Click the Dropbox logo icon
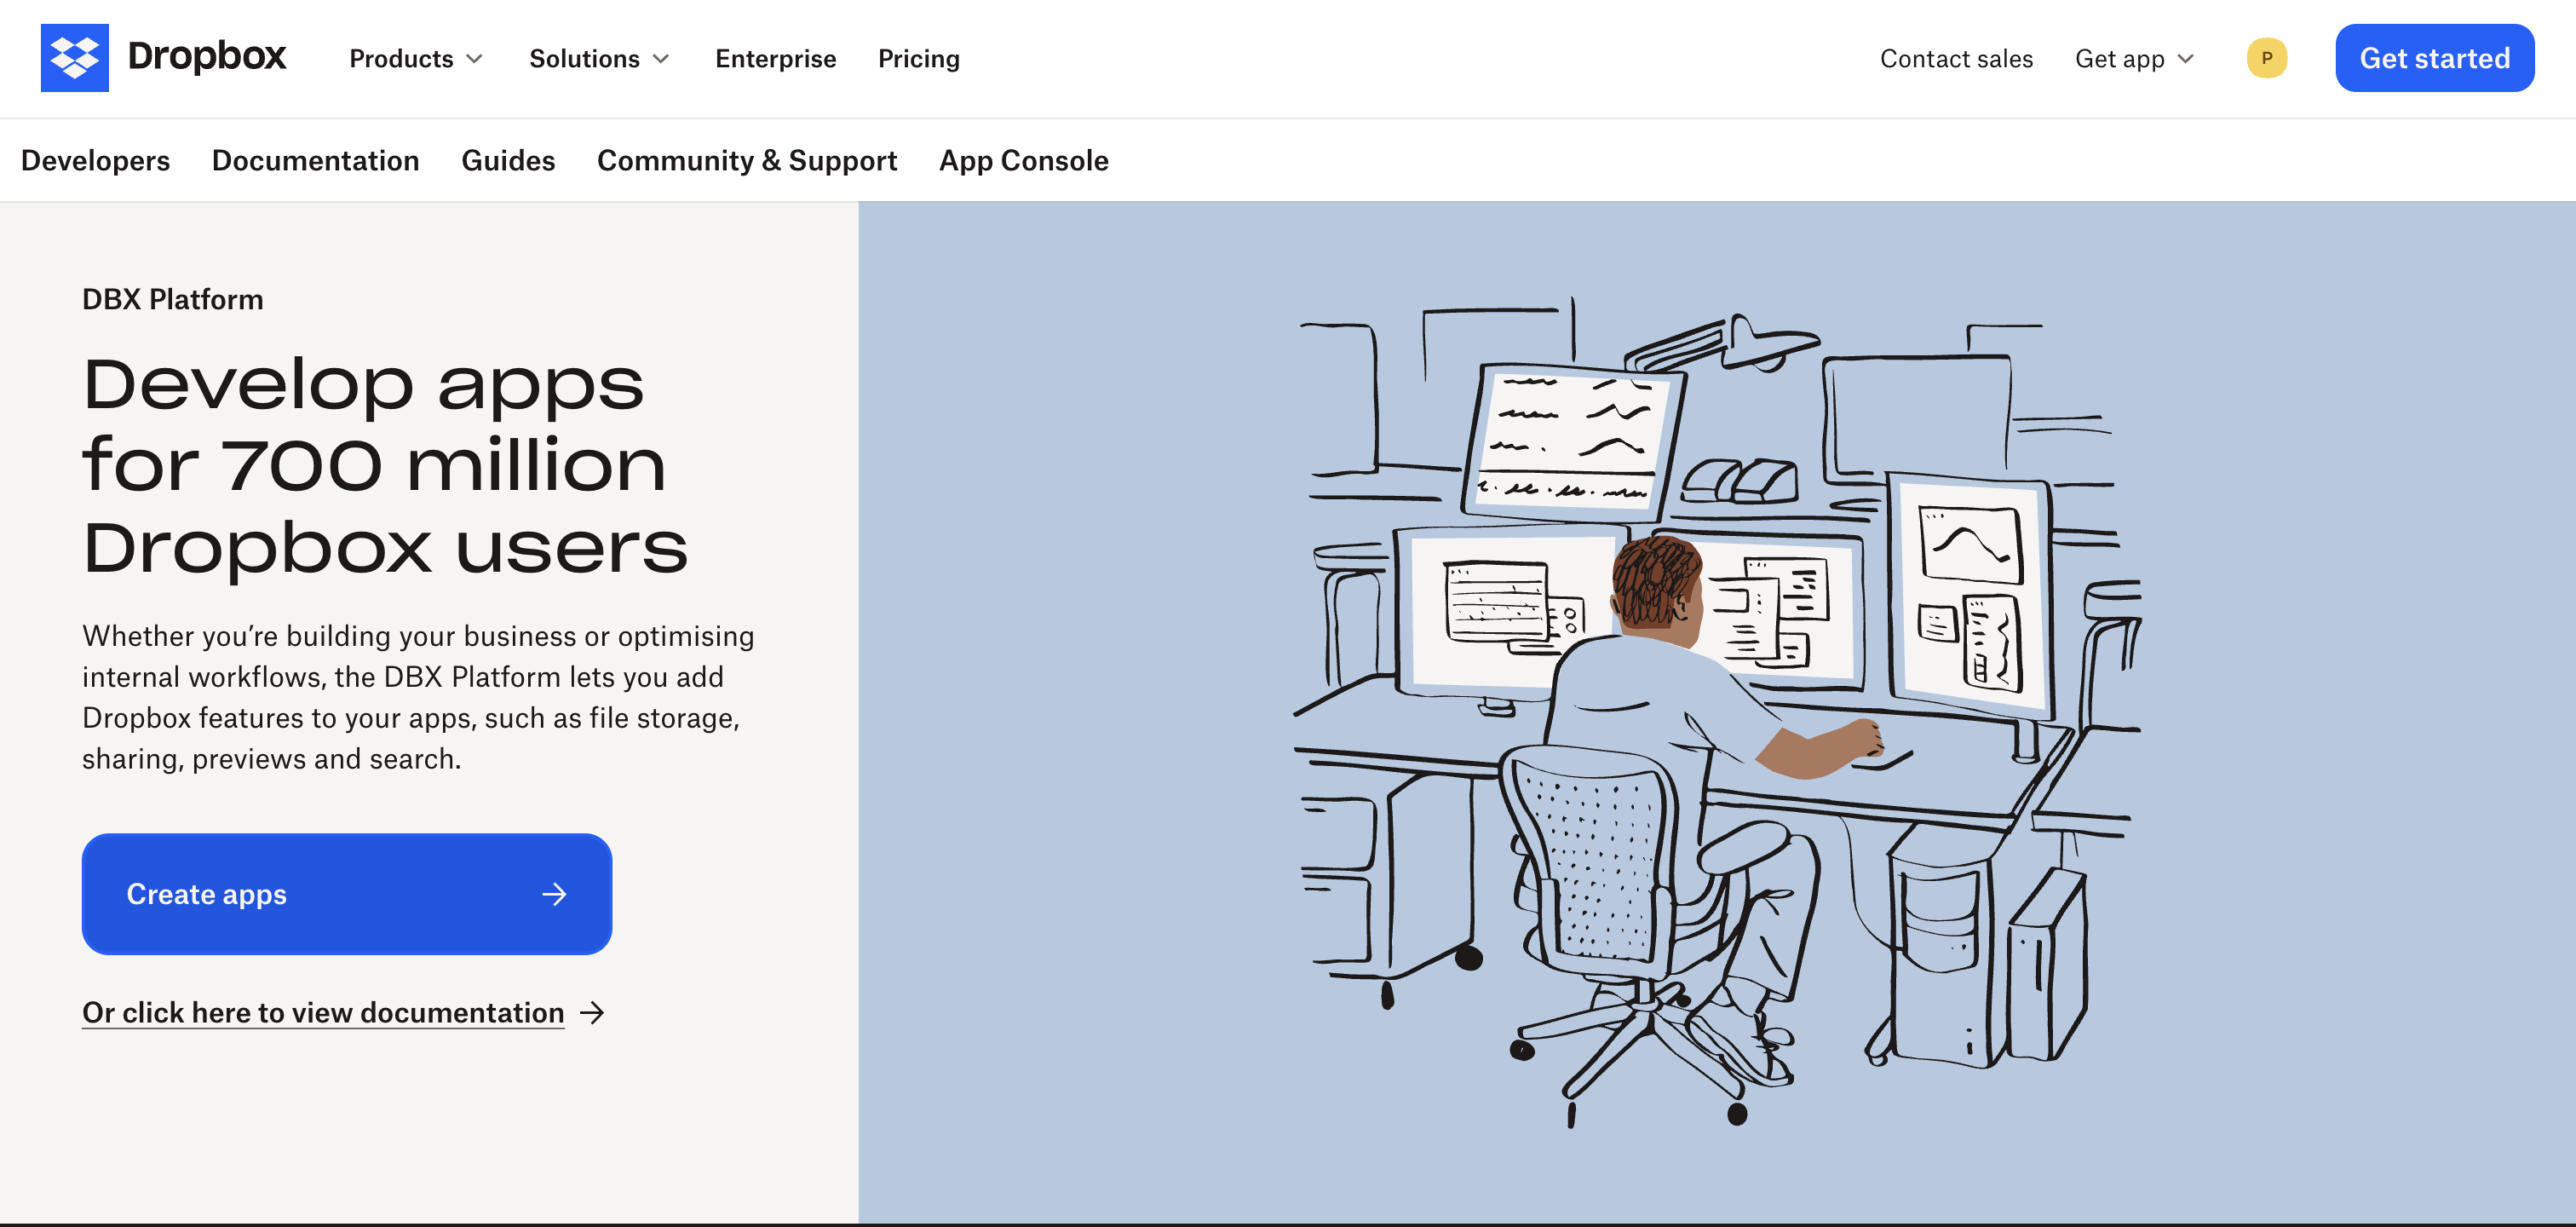This screenshot has height=1227, width=2576. pos(74,58)
